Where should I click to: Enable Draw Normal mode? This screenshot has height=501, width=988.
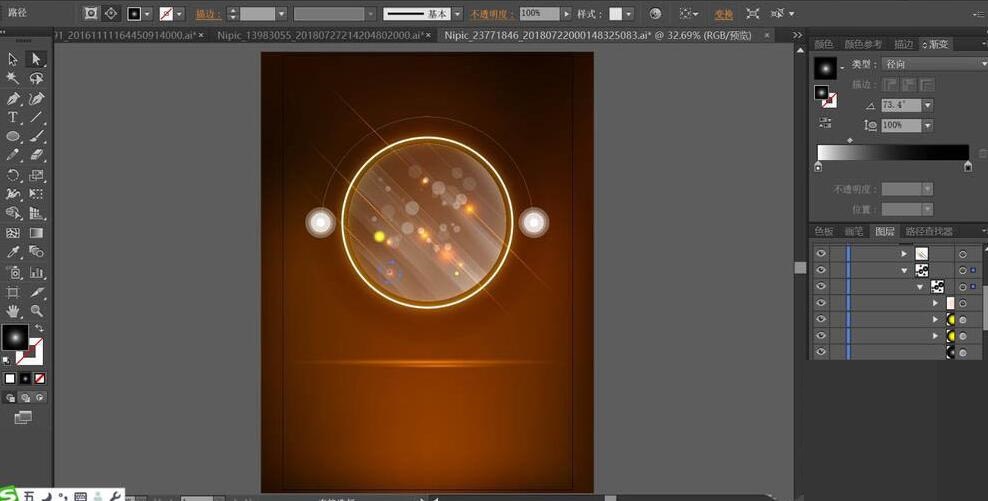coord(10,398)
